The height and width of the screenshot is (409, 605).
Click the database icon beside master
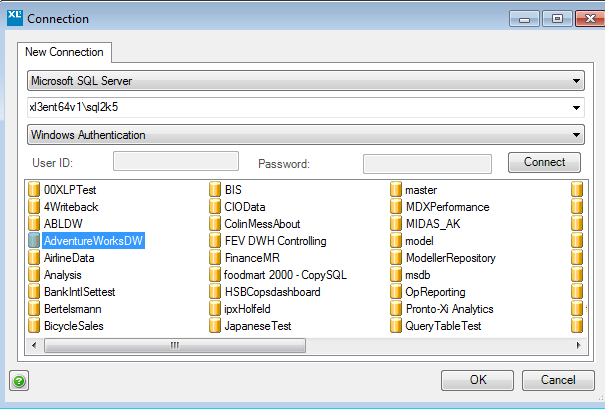click(x=396, y=190)
